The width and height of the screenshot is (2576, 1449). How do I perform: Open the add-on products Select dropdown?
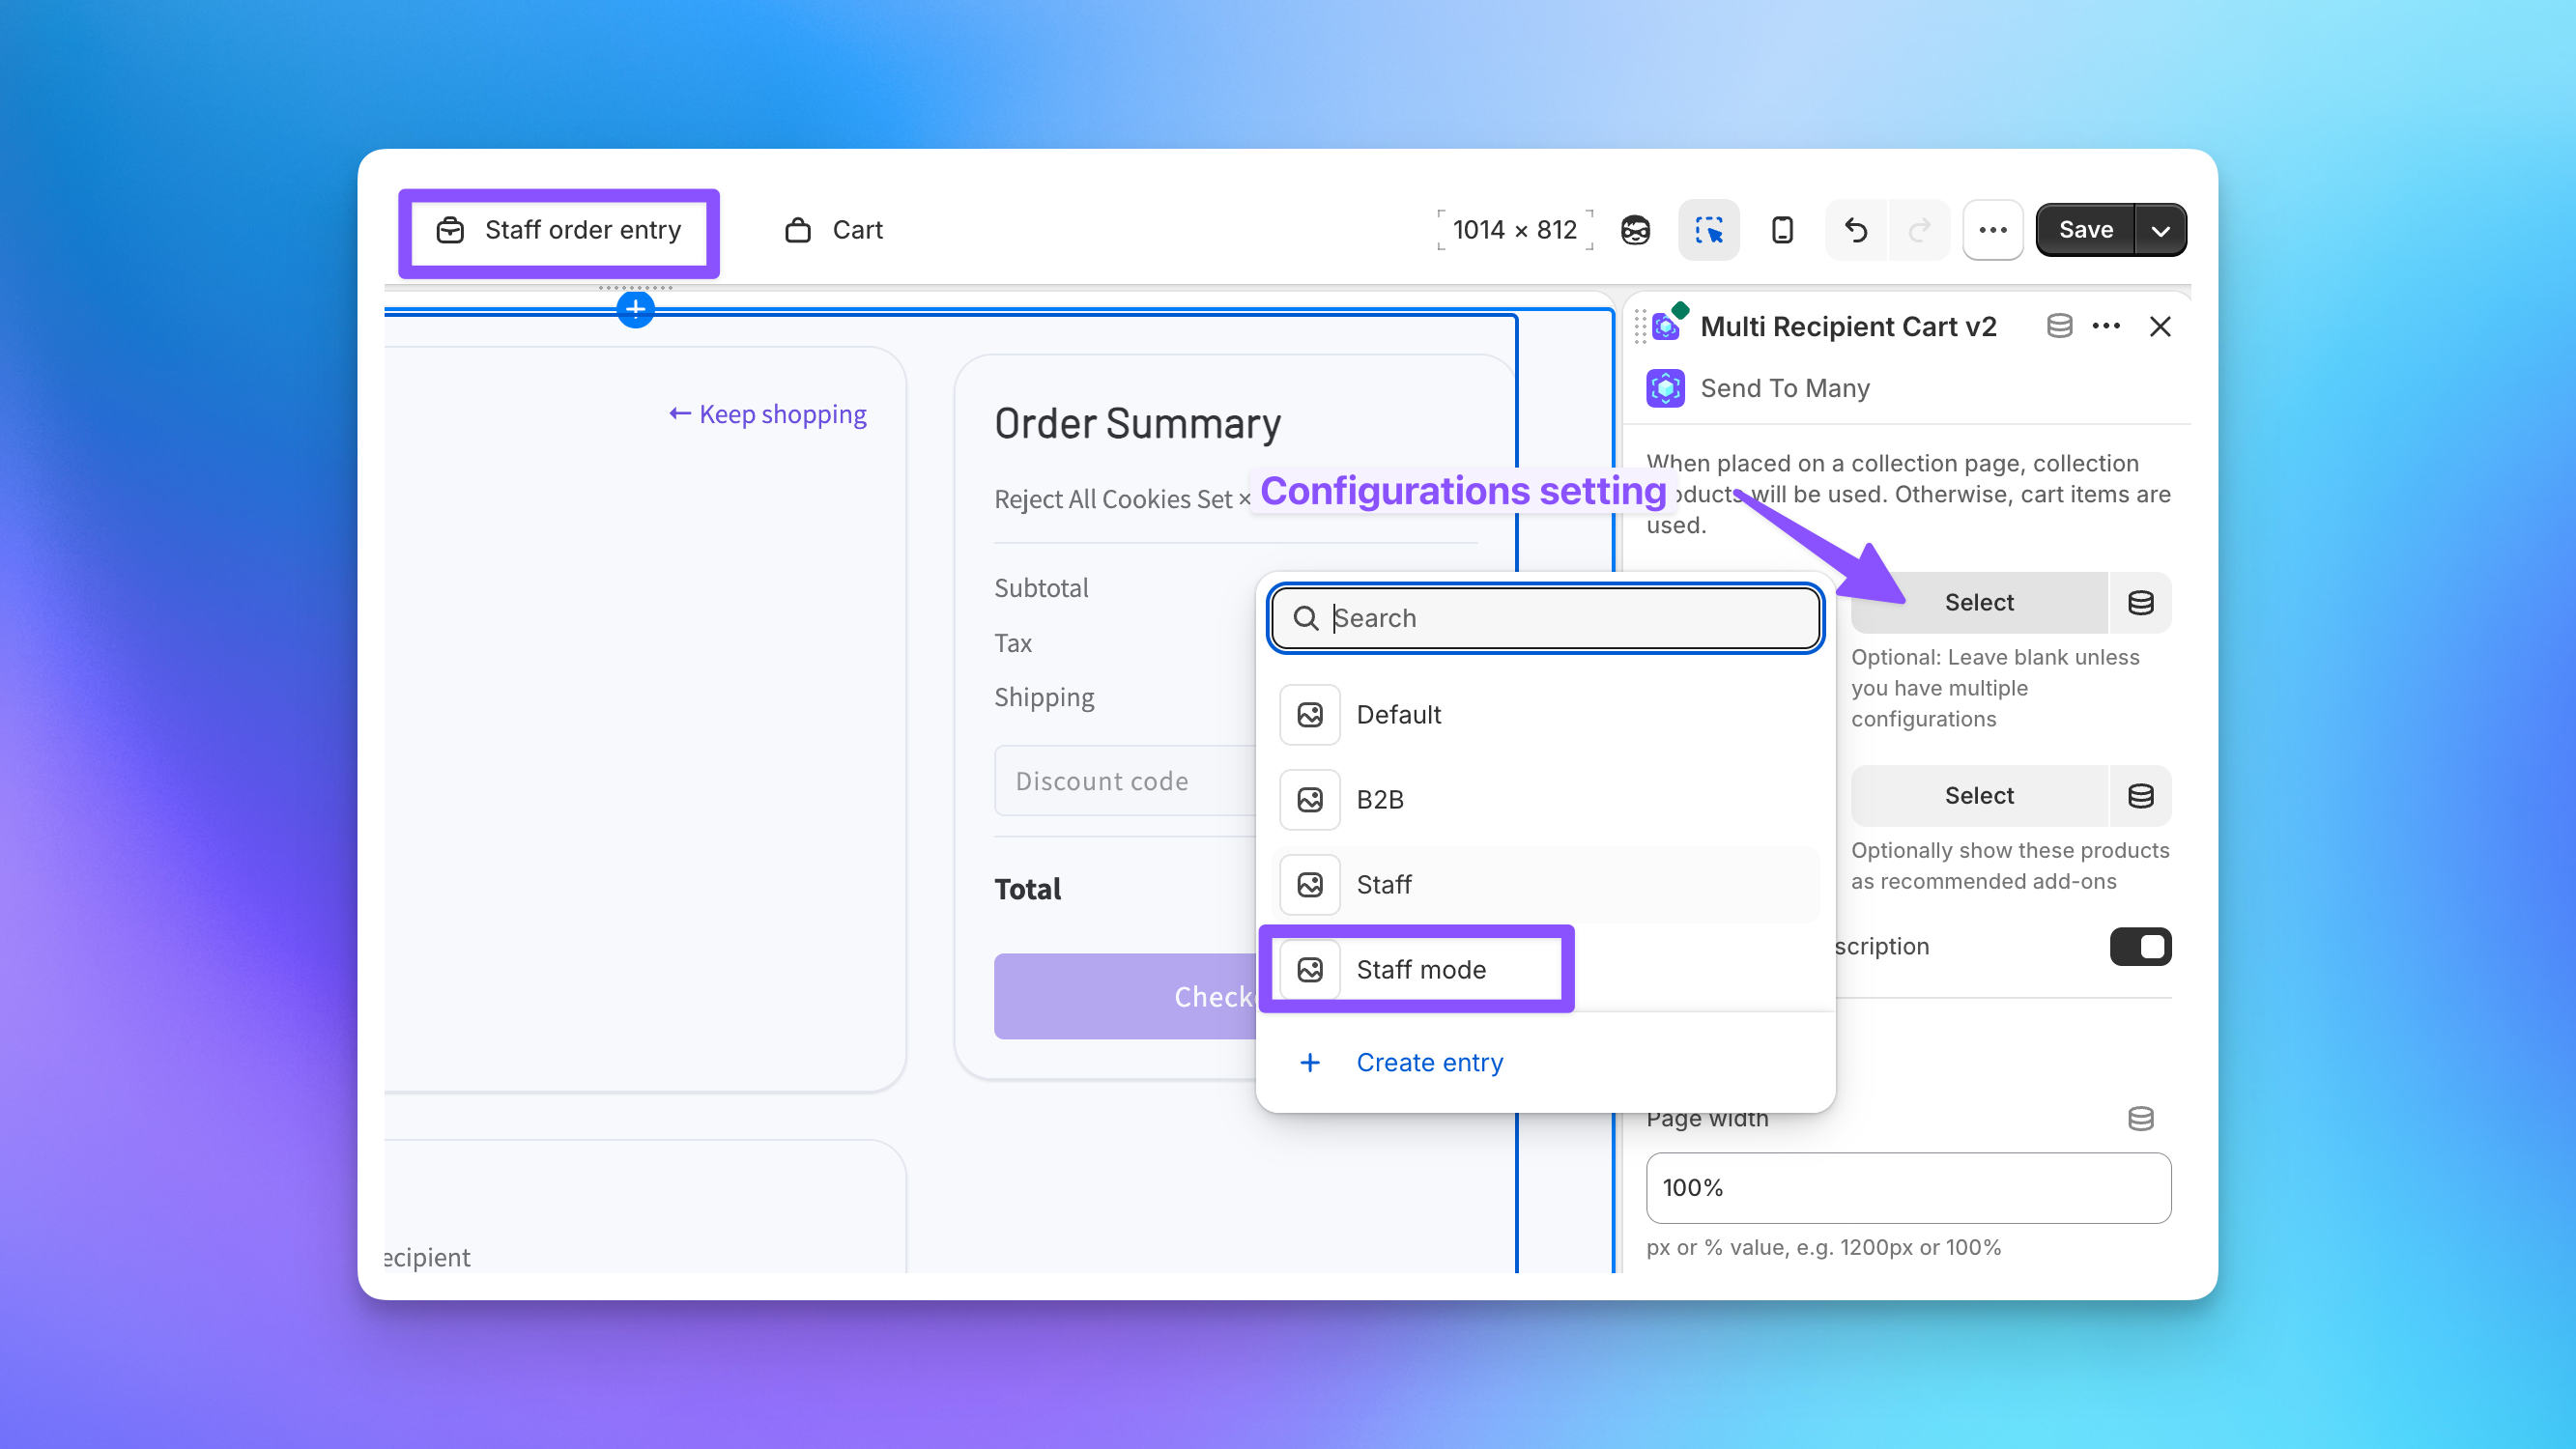(x=1979, y=796)
